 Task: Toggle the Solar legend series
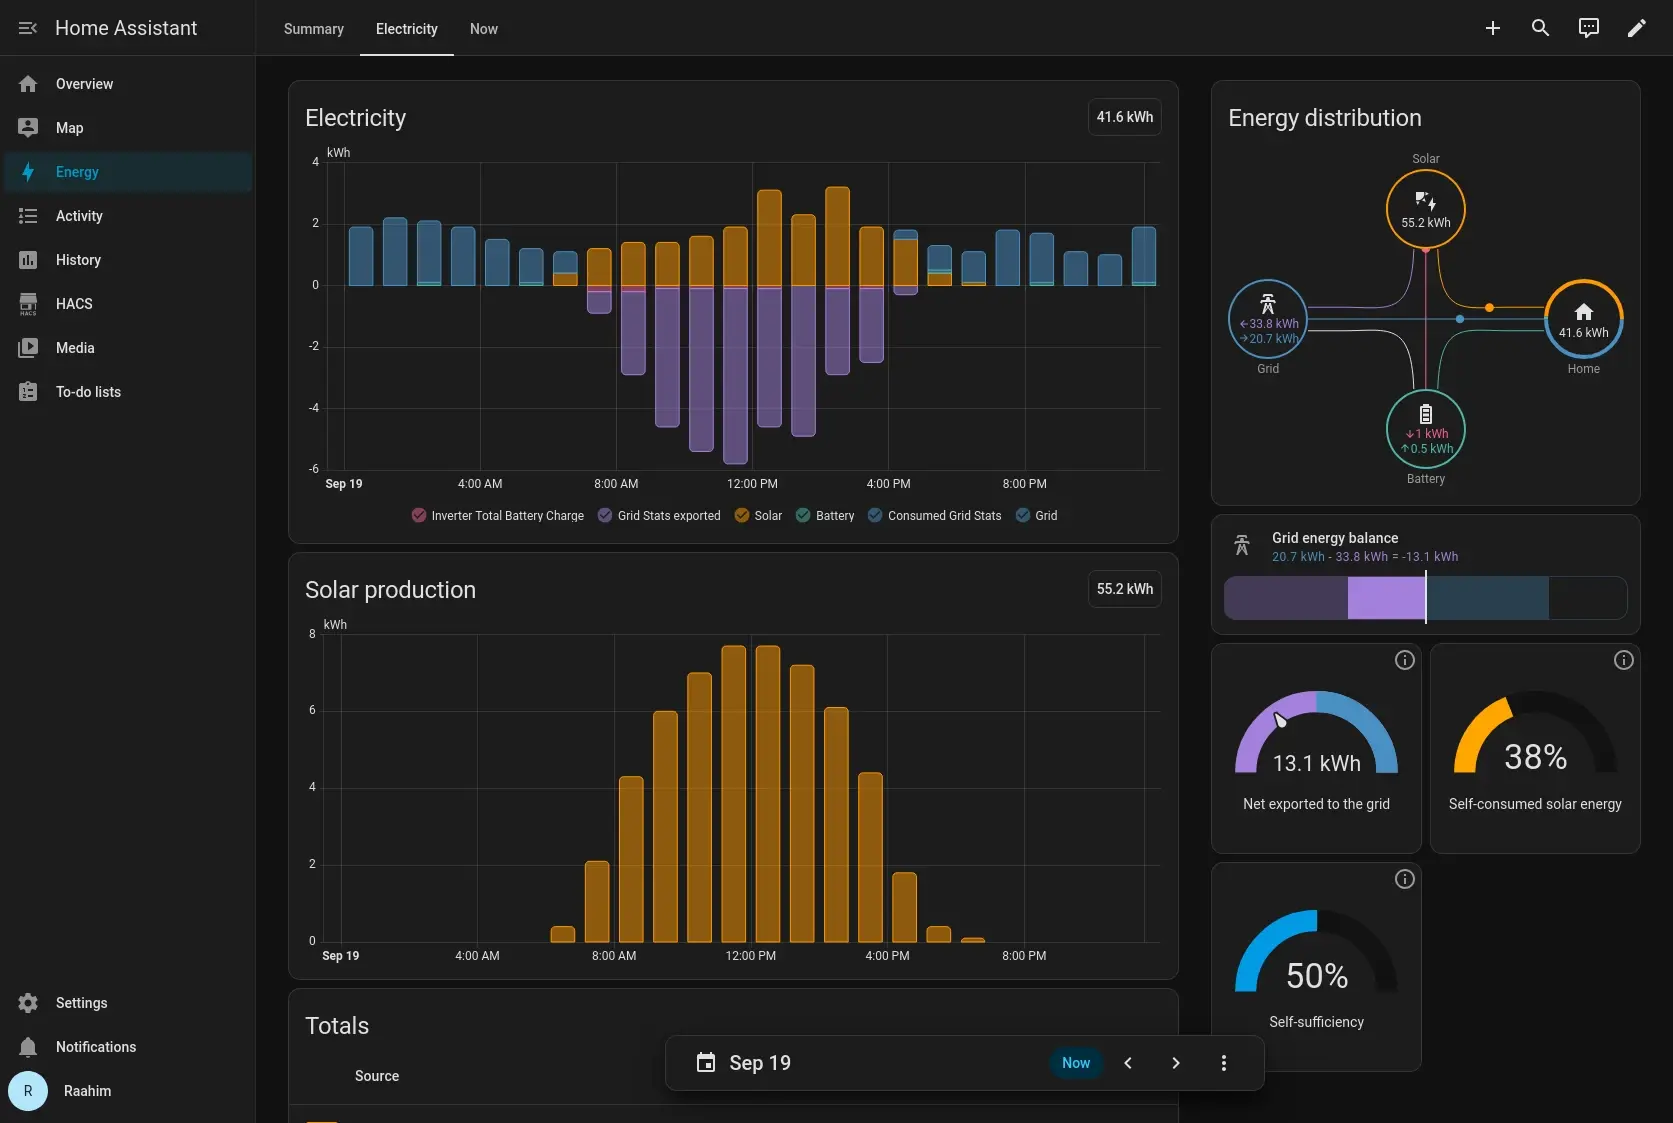(x=758, y=516)
